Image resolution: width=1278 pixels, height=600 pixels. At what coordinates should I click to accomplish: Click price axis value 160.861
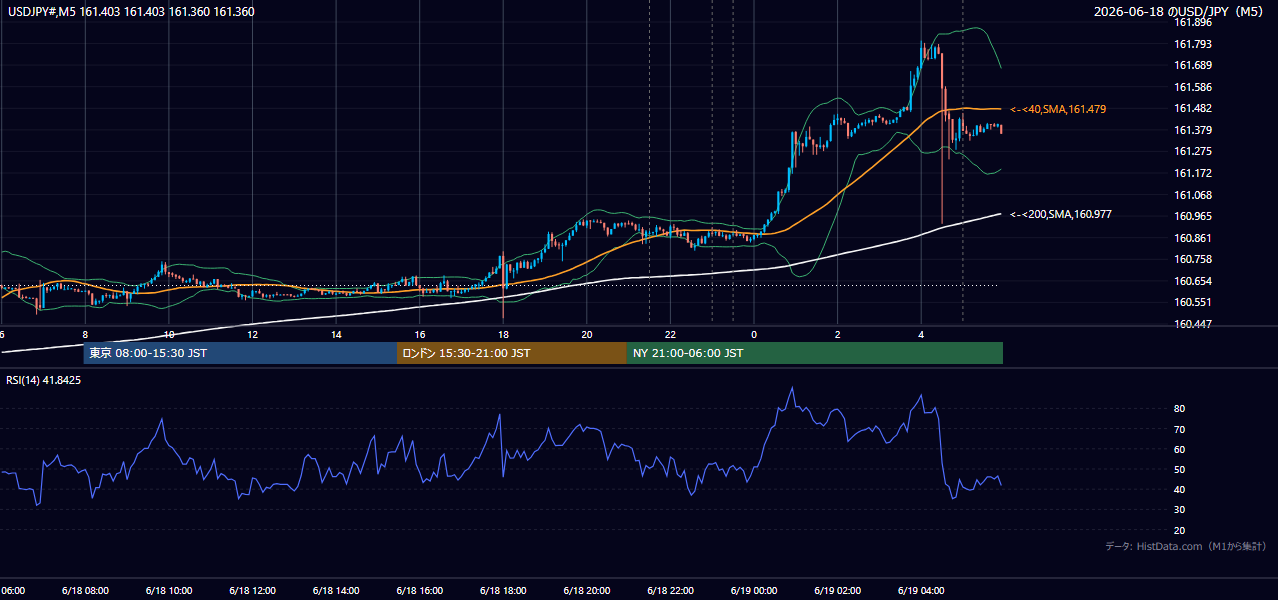click(x=1192, y=238)
